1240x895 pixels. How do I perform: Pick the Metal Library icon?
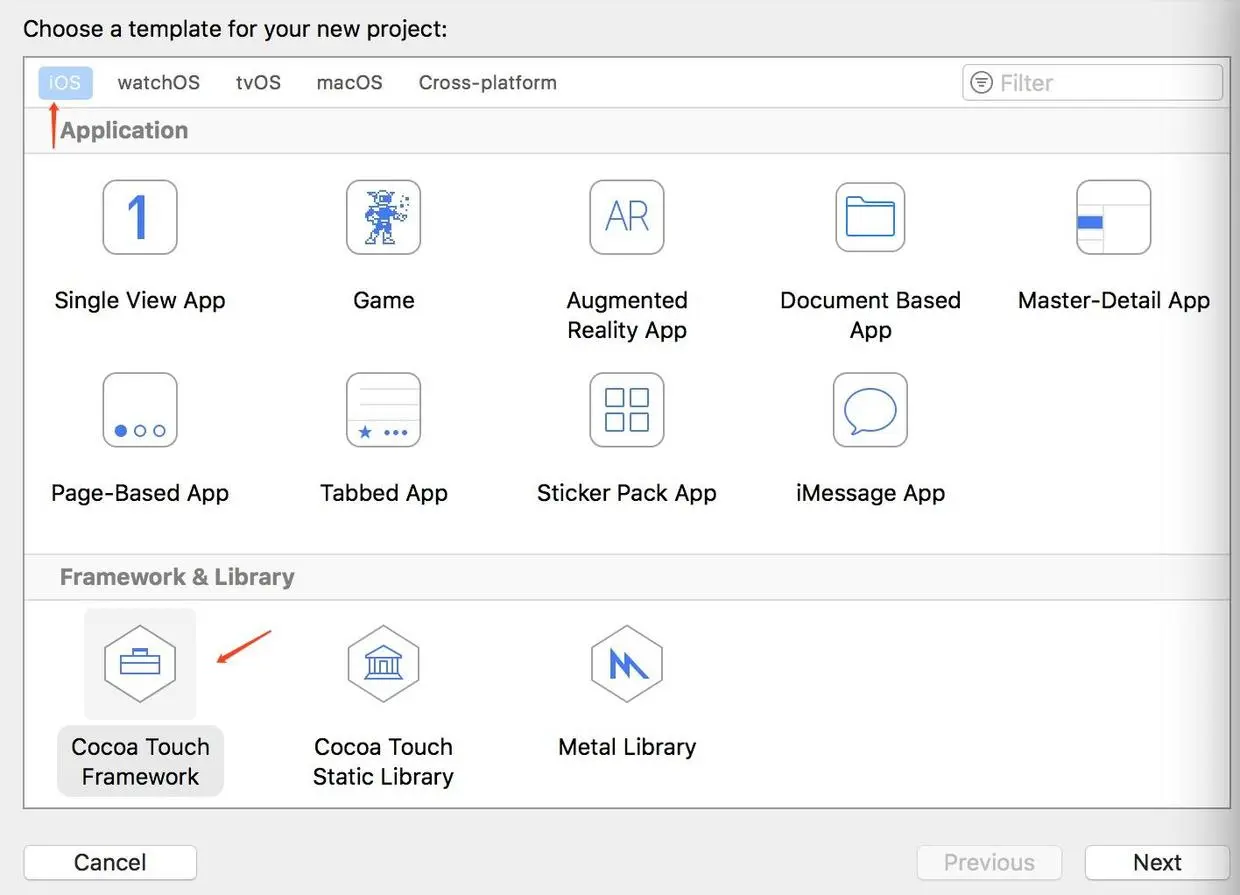pyautogui.click(x=627, y=663)
